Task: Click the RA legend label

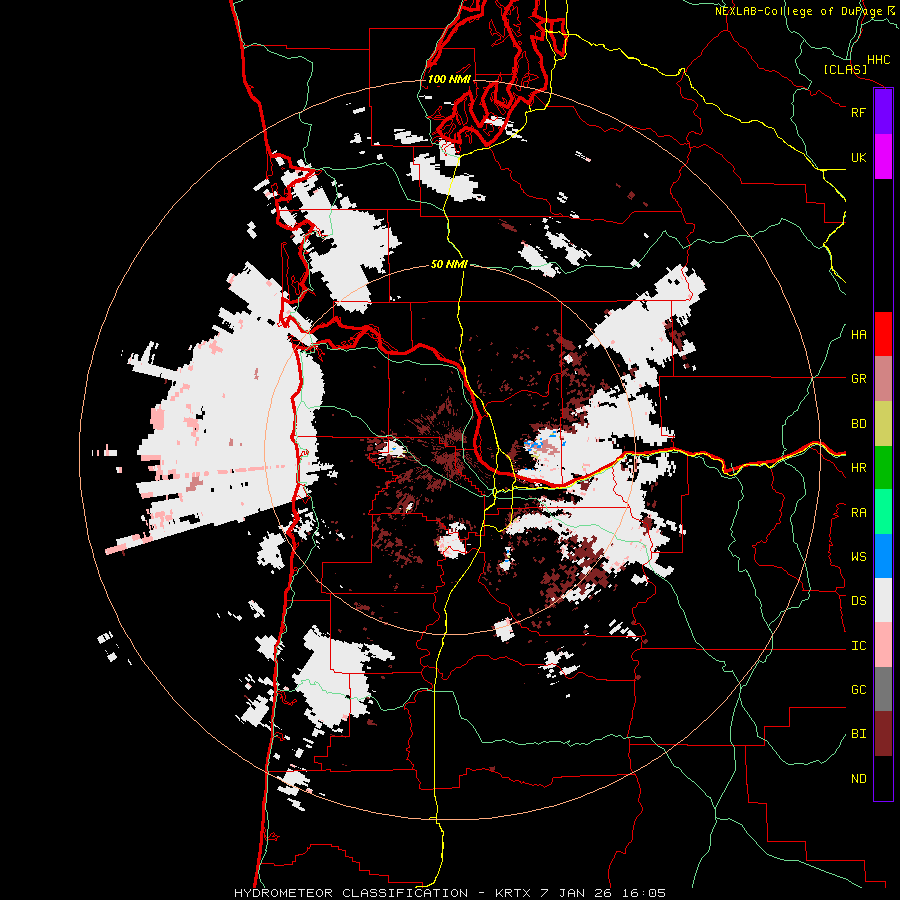Action: 858,513
